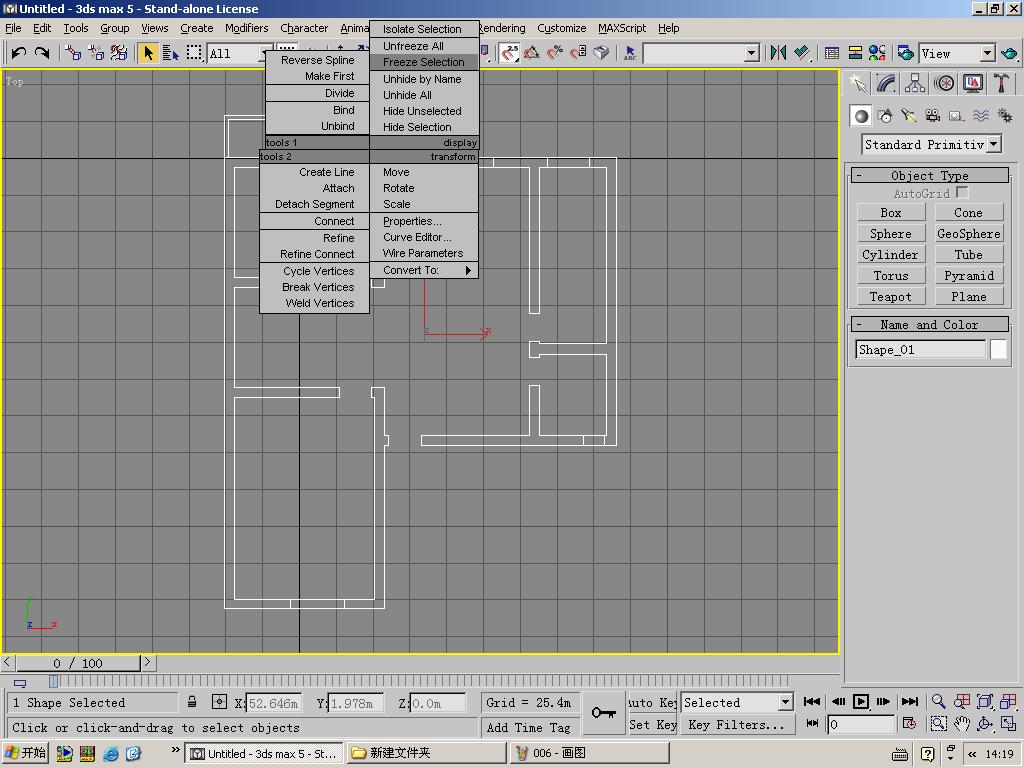This screenshot has height=768, width=1024.
Task: Click the Undo arrow icon
Action: 18,53
